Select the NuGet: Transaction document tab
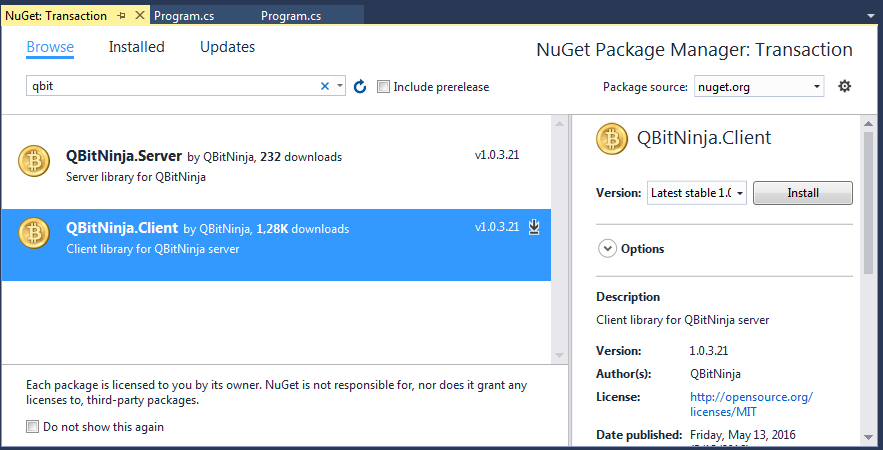The width and height of the screenshot is (883, 450). [56, 16]
